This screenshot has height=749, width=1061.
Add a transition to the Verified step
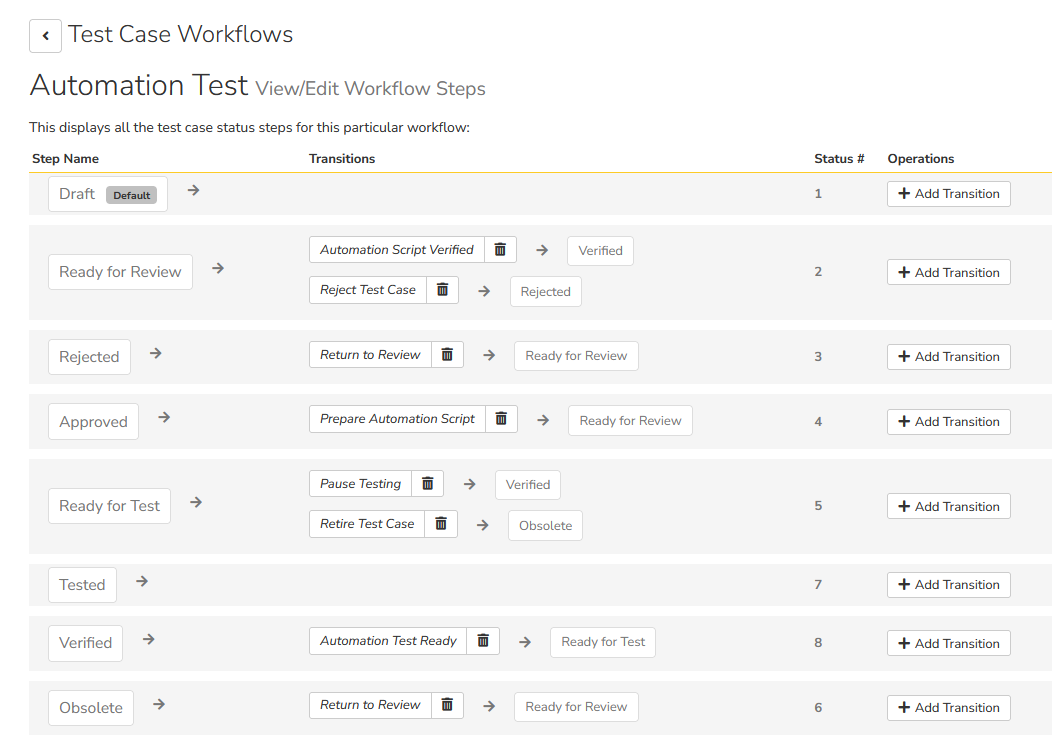948,643
